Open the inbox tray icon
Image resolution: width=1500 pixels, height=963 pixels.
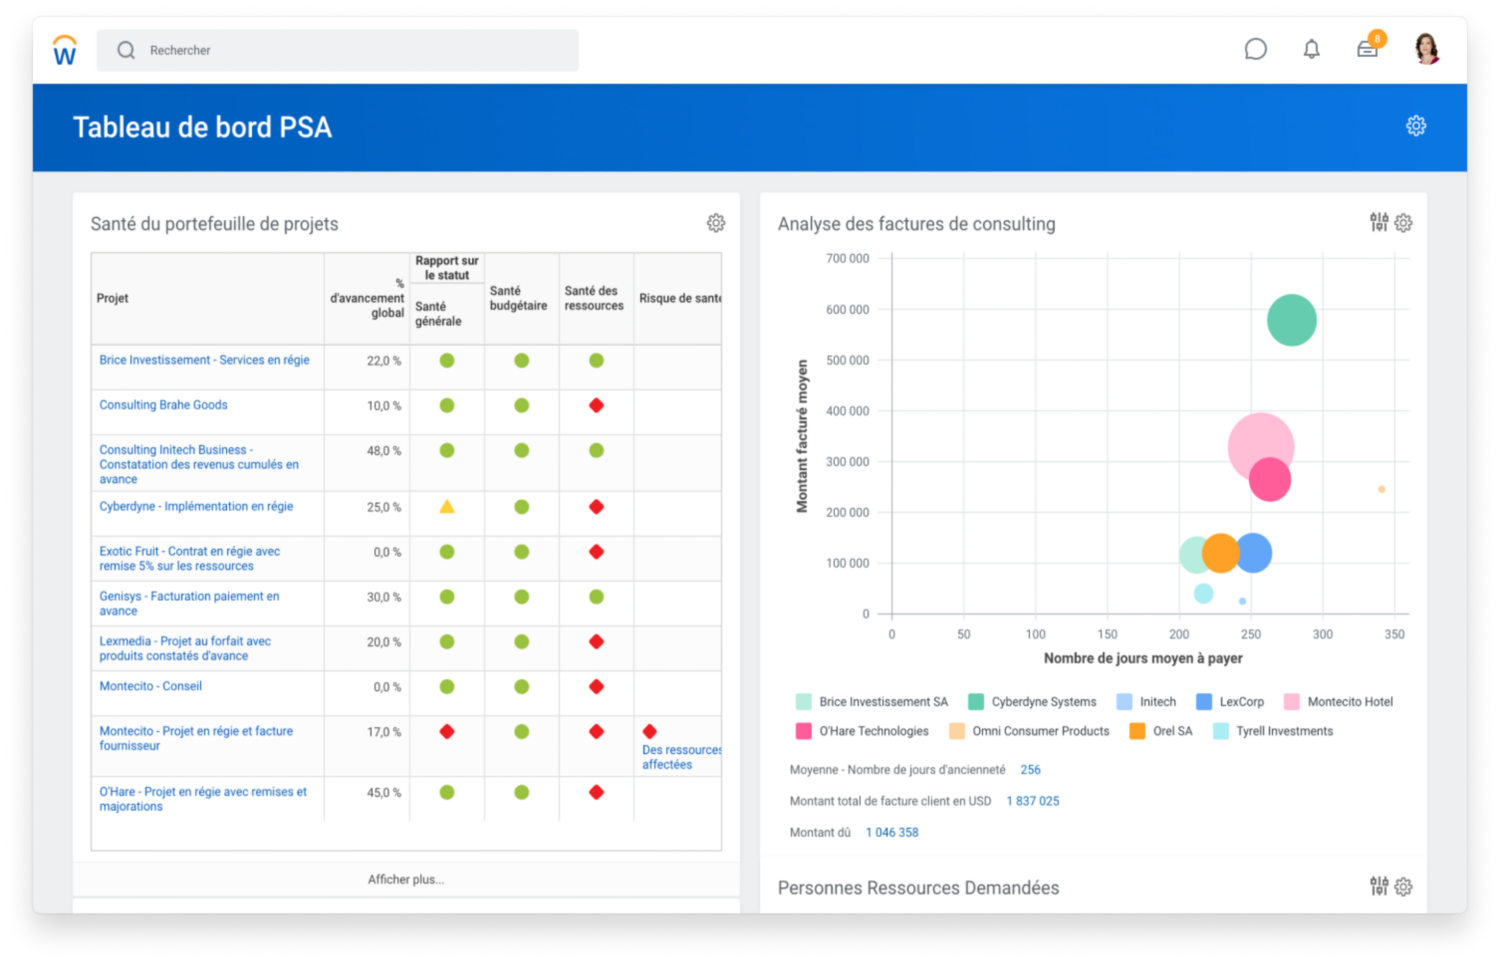[1367, 49]
